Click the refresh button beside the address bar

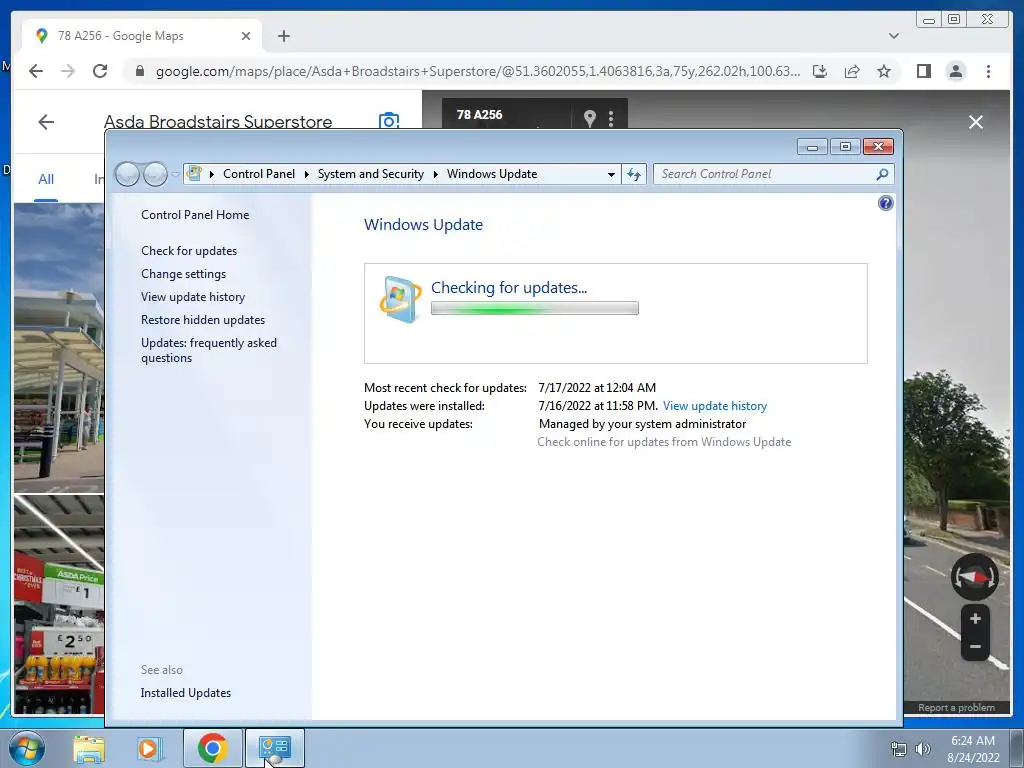[x=633, y=174]
